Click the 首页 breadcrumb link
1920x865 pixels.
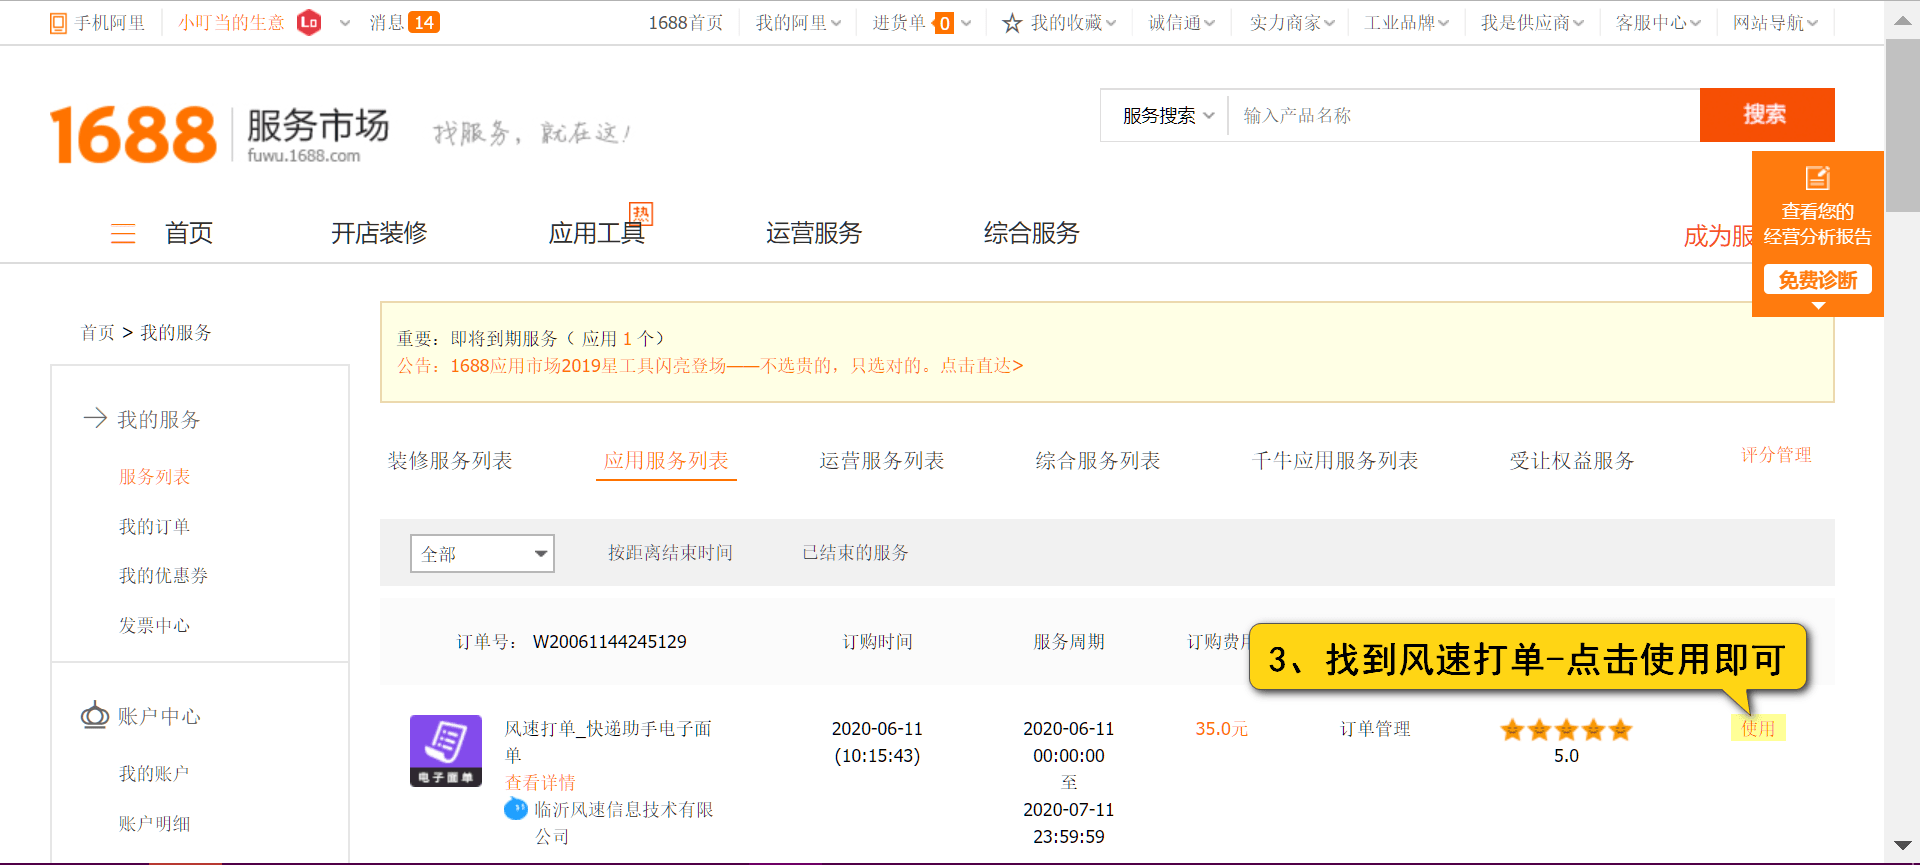click(98, 332)
